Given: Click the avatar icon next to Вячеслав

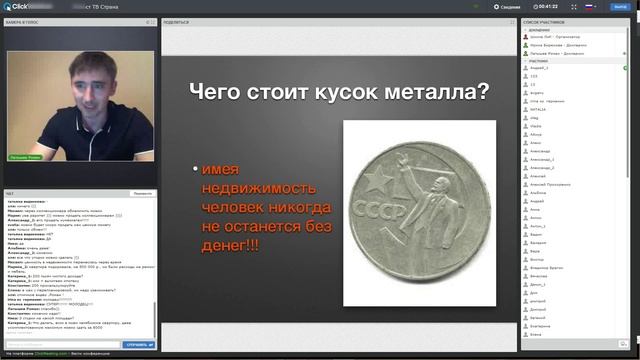Looking at the screenshot, I should pos(526,276).
